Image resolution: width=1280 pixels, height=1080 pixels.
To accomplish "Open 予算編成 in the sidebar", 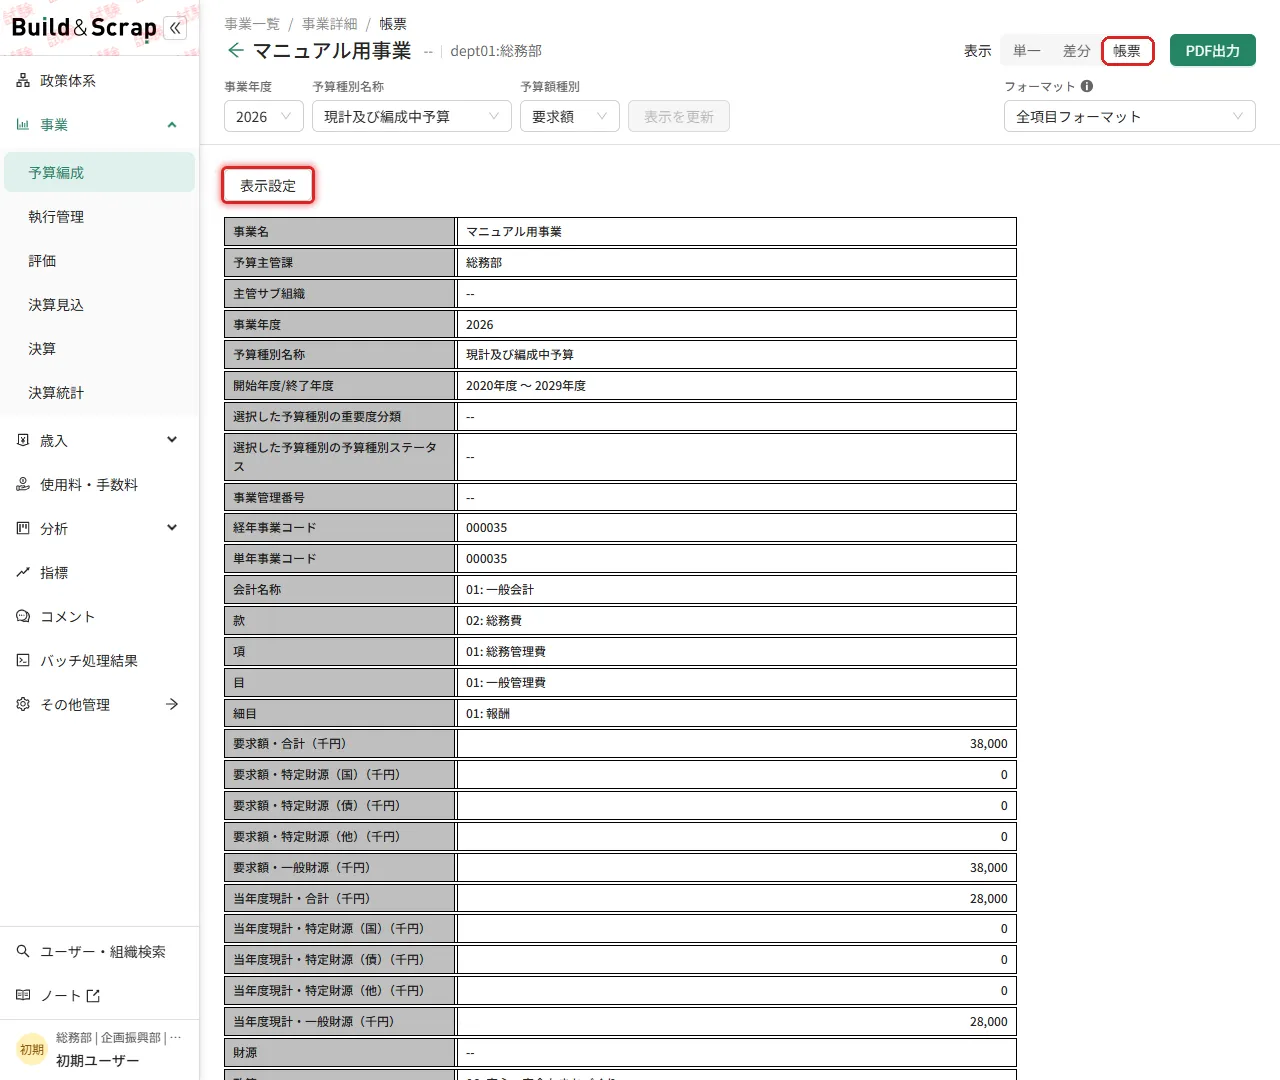I will 99,173.
